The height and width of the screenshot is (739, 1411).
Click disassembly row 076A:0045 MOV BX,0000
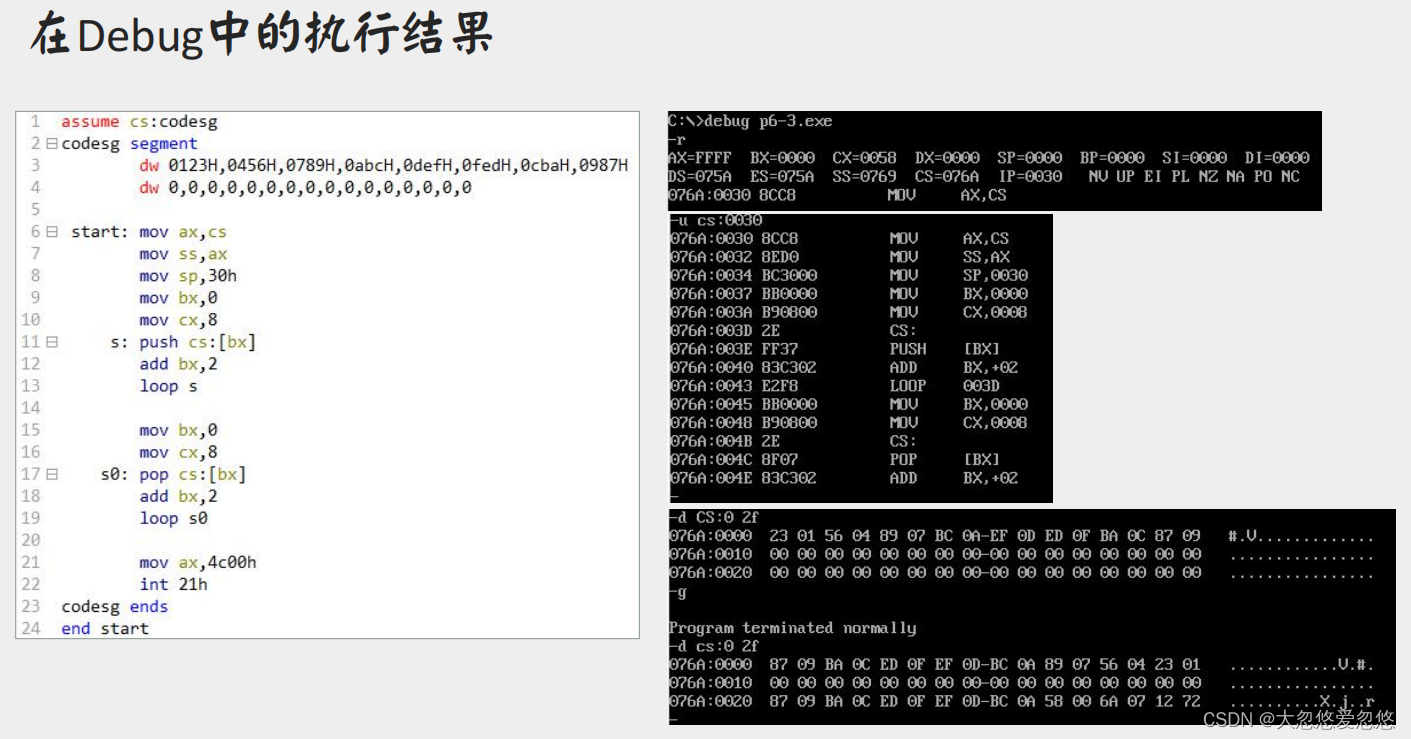tap(849, 404)
